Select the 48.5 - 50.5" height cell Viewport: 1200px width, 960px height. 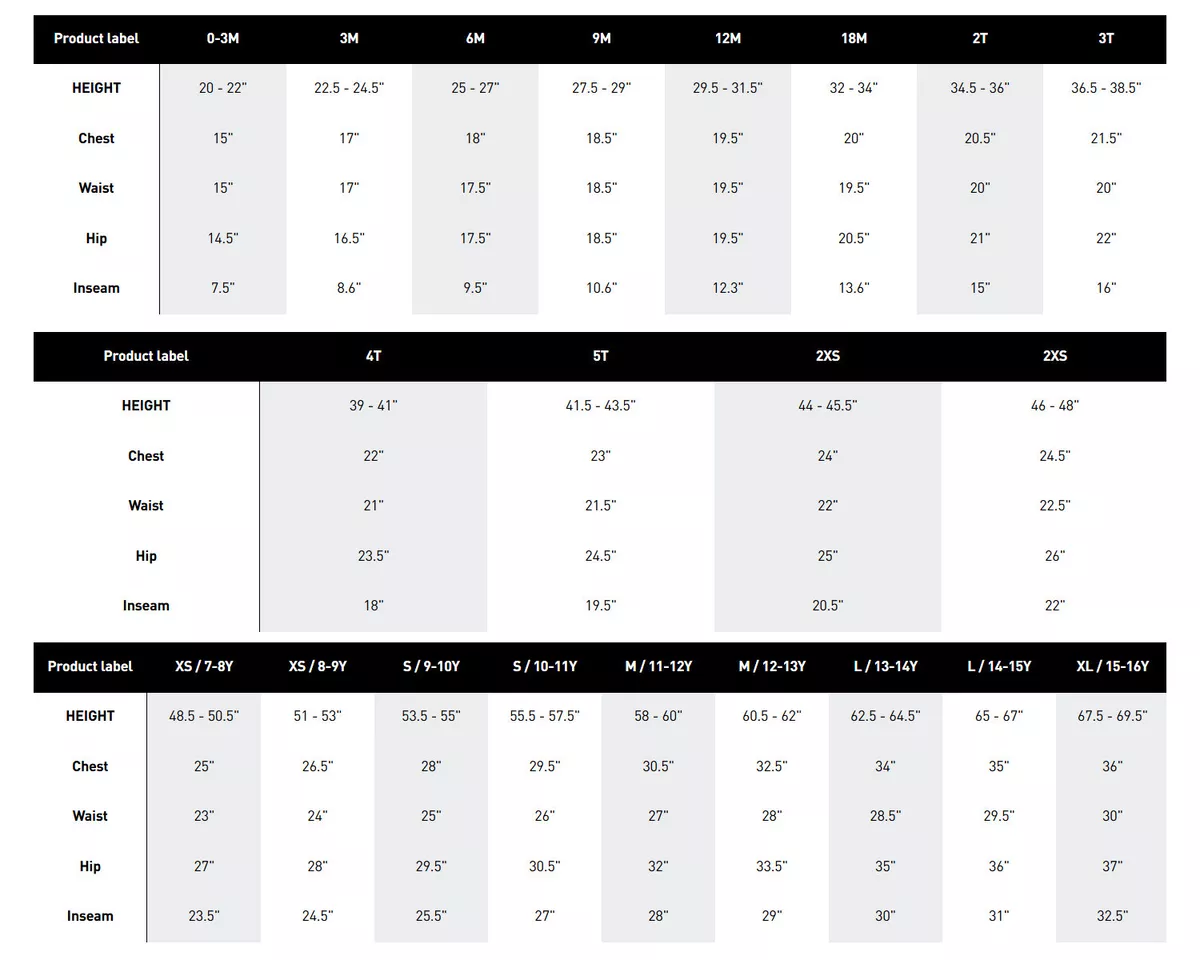click(x=204, y=716)
